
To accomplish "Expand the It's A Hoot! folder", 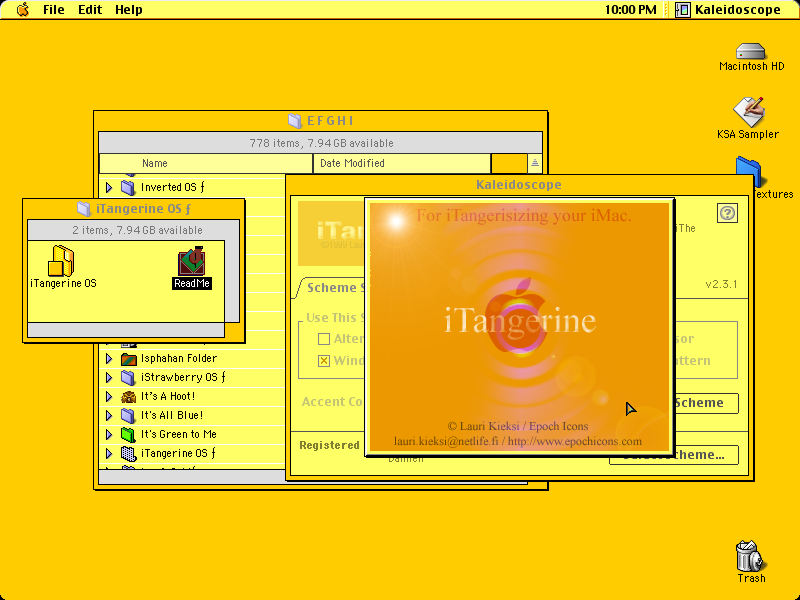I will [x=109, y=396].
